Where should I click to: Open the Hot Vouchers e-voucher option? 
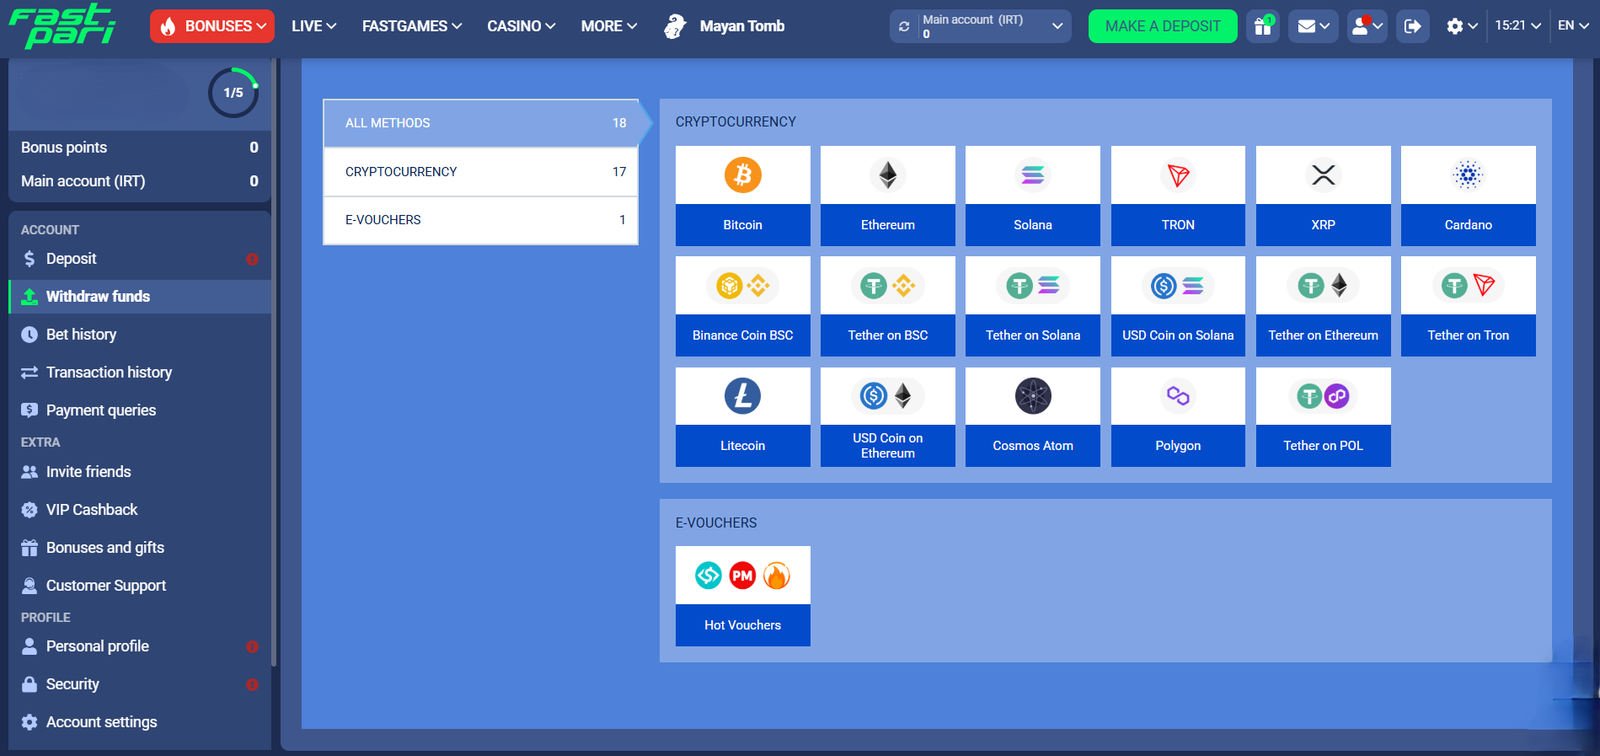(742, 596)
